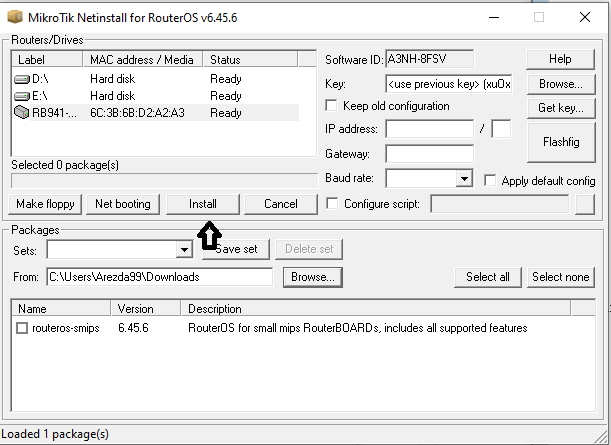Select the E:\ hard disk drive icon
611x445 pixels.
(x=21, y=96)
